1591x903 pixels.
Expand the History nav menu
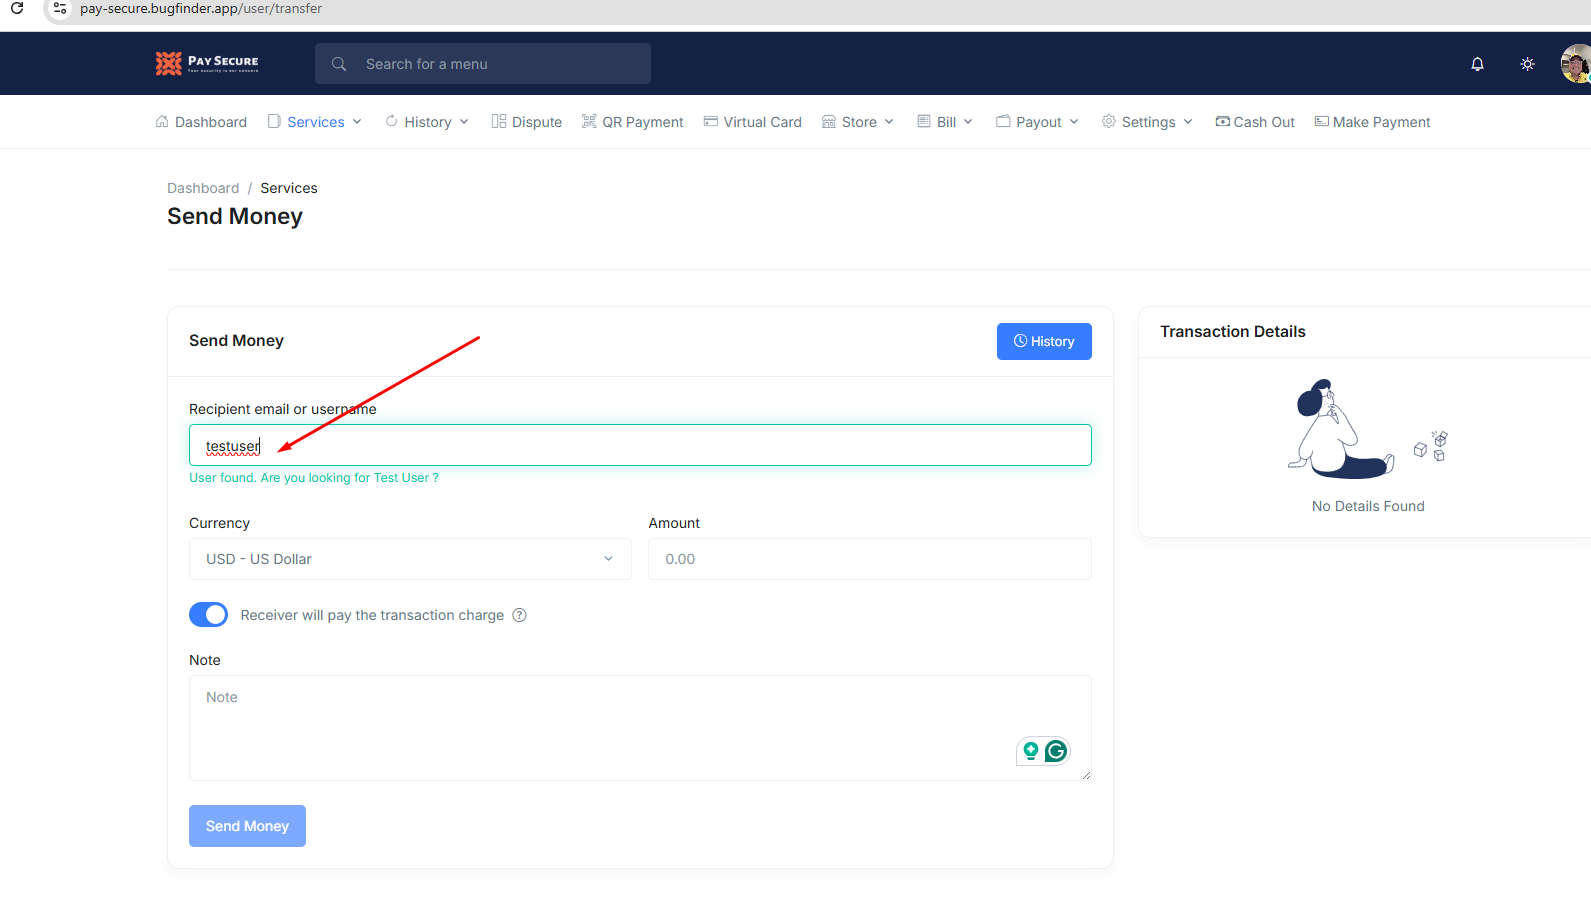click(427, 122)
